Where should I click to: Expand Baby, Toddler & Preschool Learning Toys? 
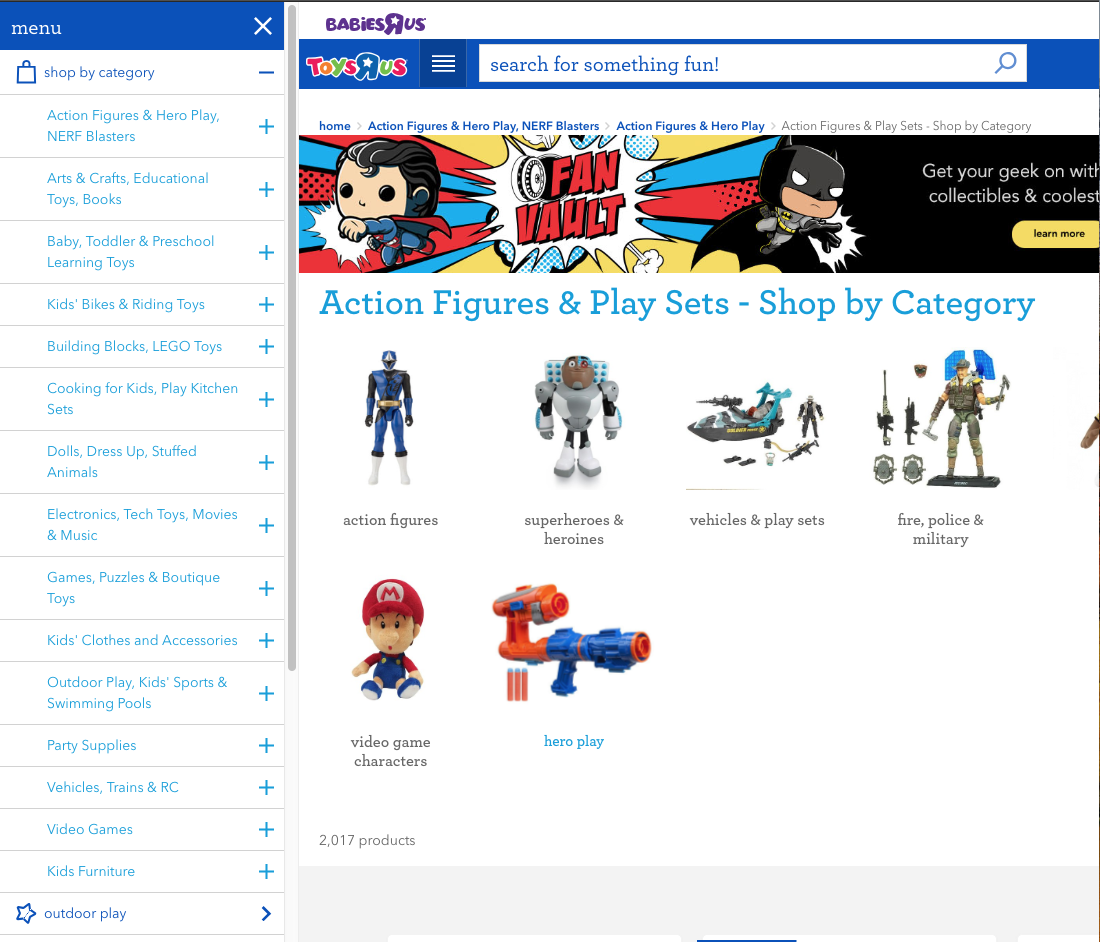(x=266, y=253)
